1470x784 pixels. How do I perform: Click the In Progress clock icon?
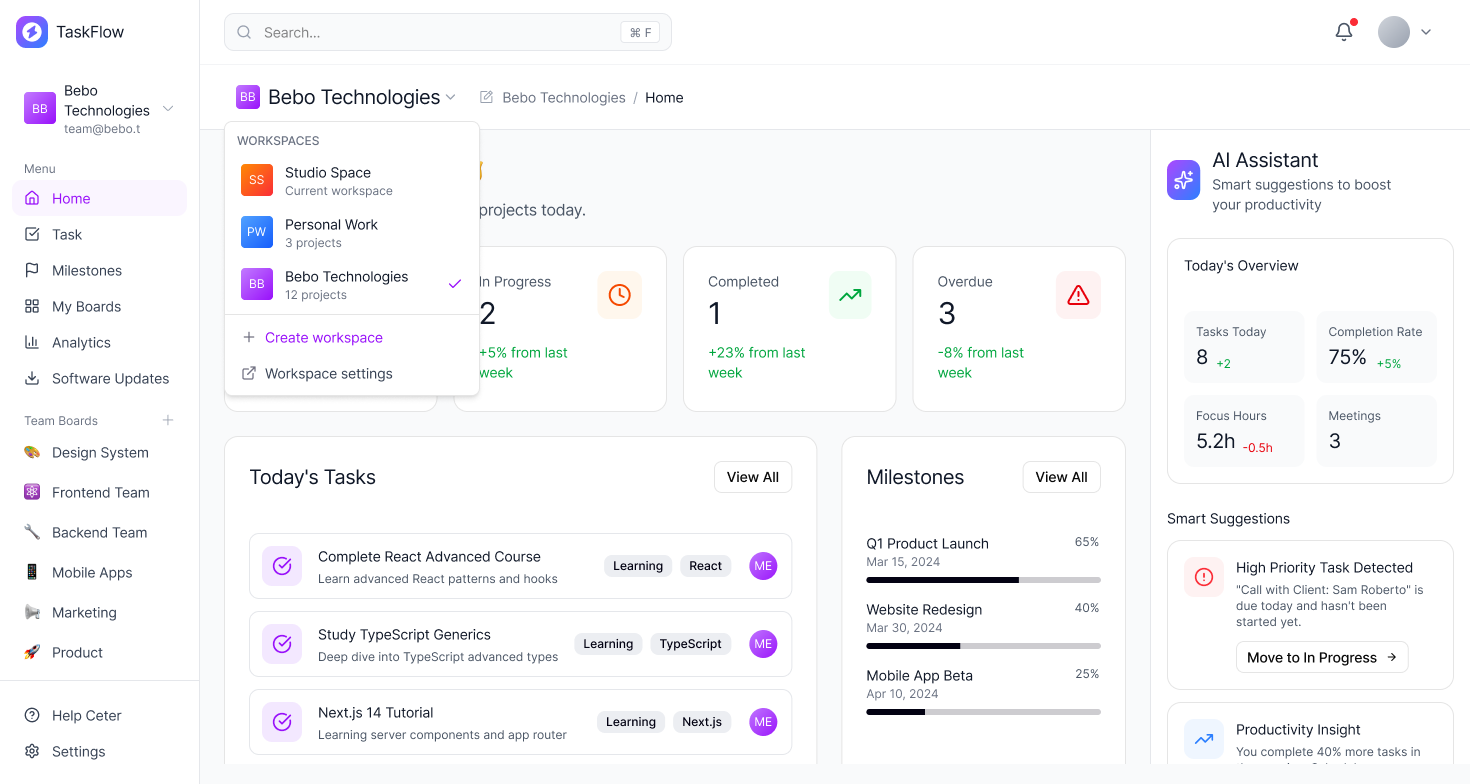[619, 295]
